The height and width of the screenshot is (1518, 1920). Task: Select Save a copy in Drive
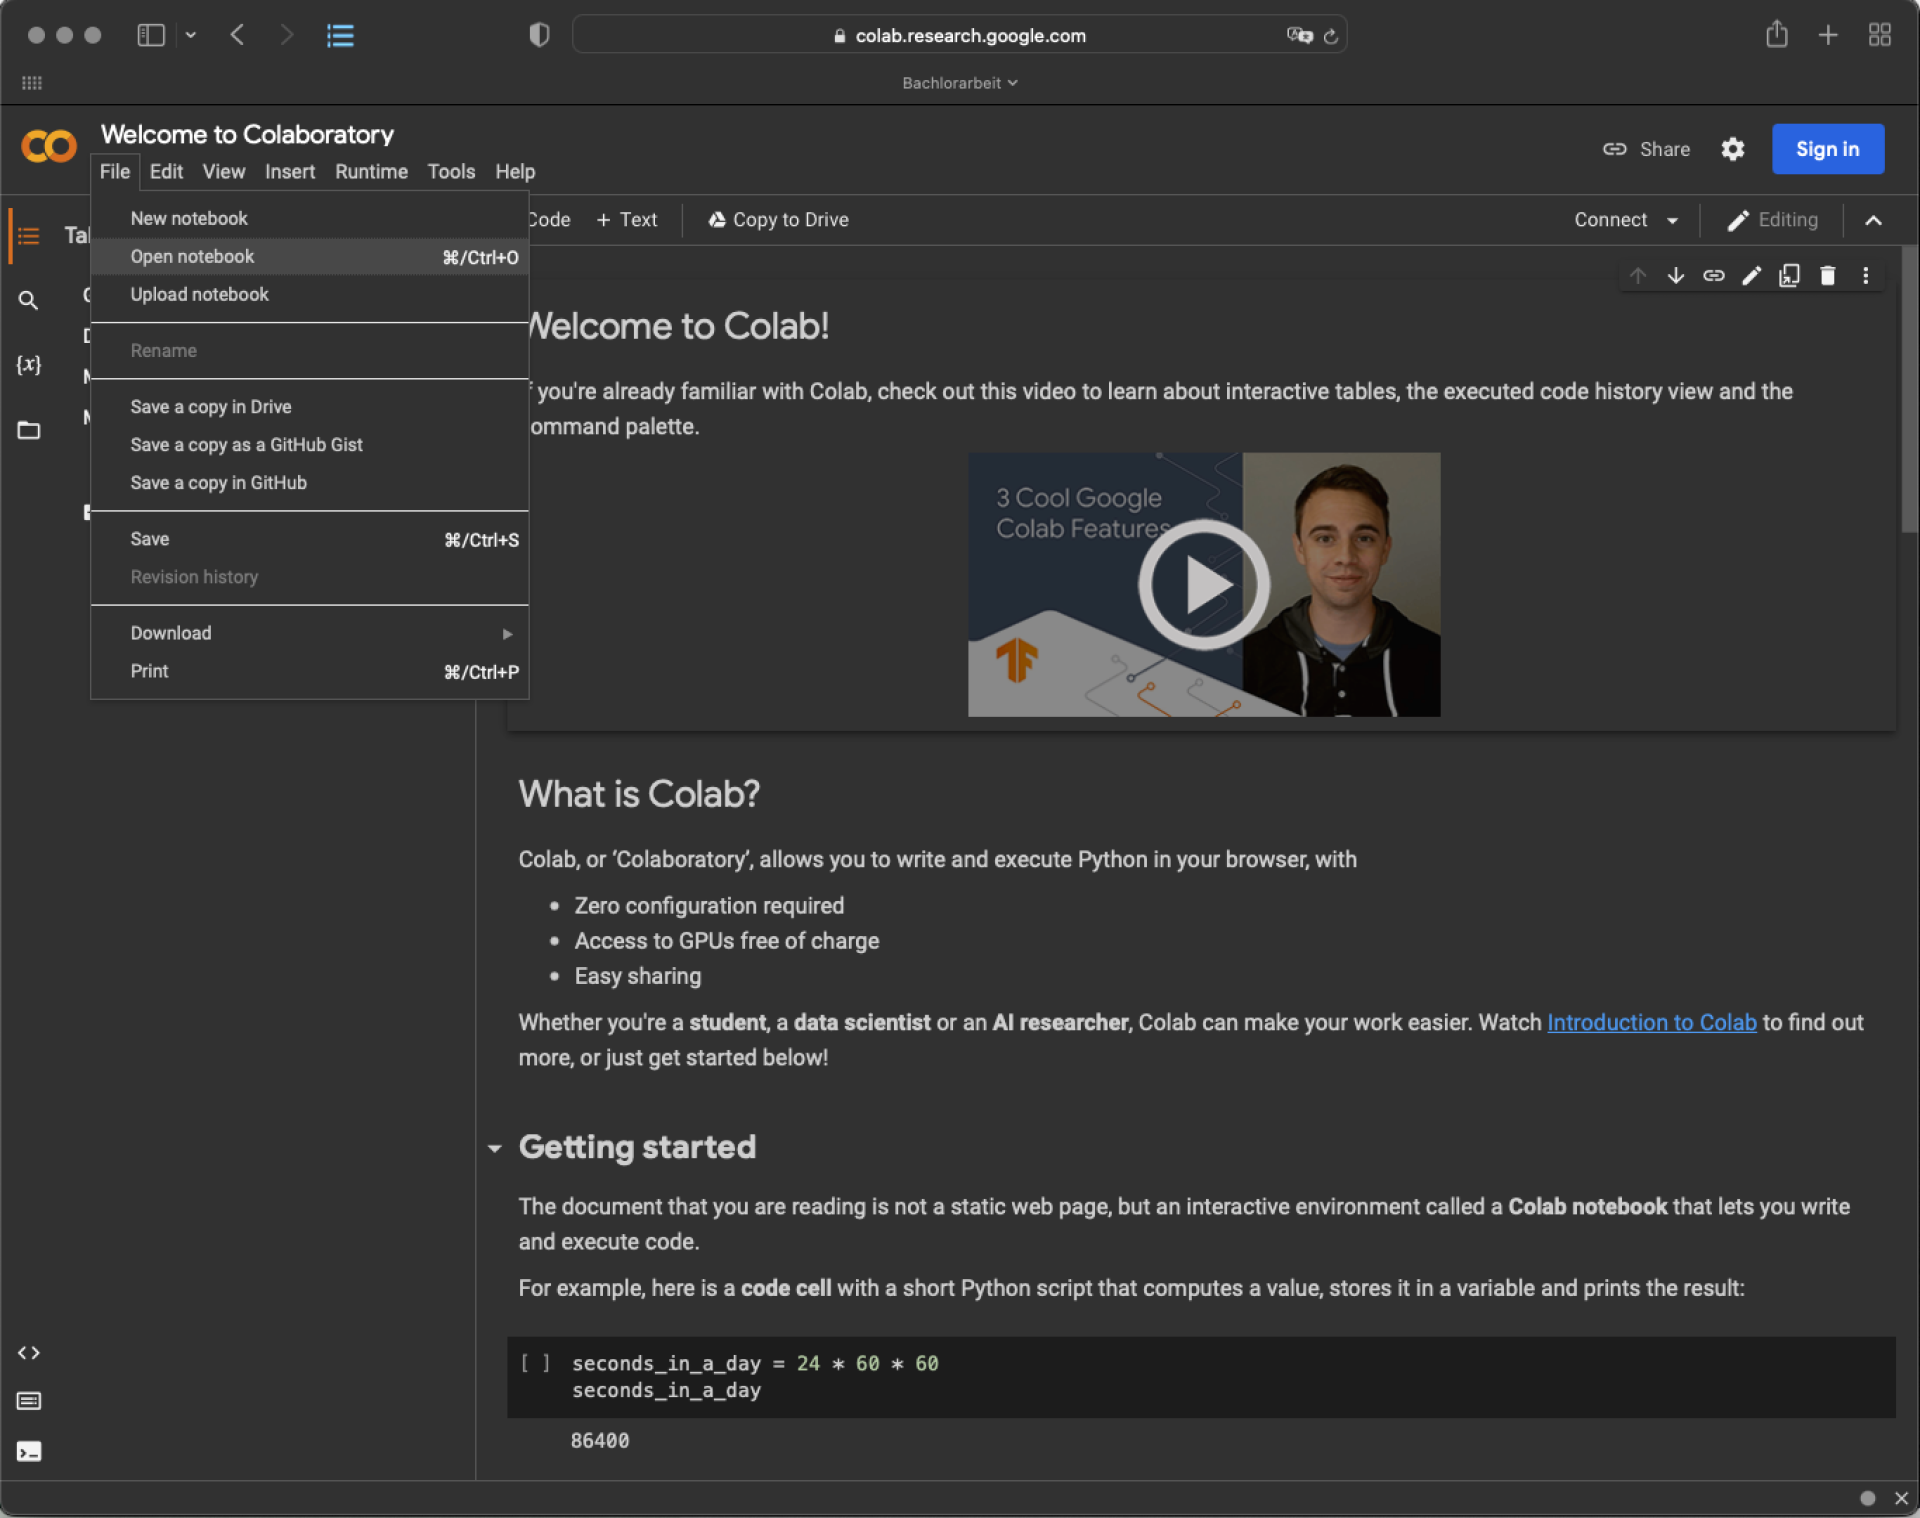pyautogui.click(x=309, y=406)
